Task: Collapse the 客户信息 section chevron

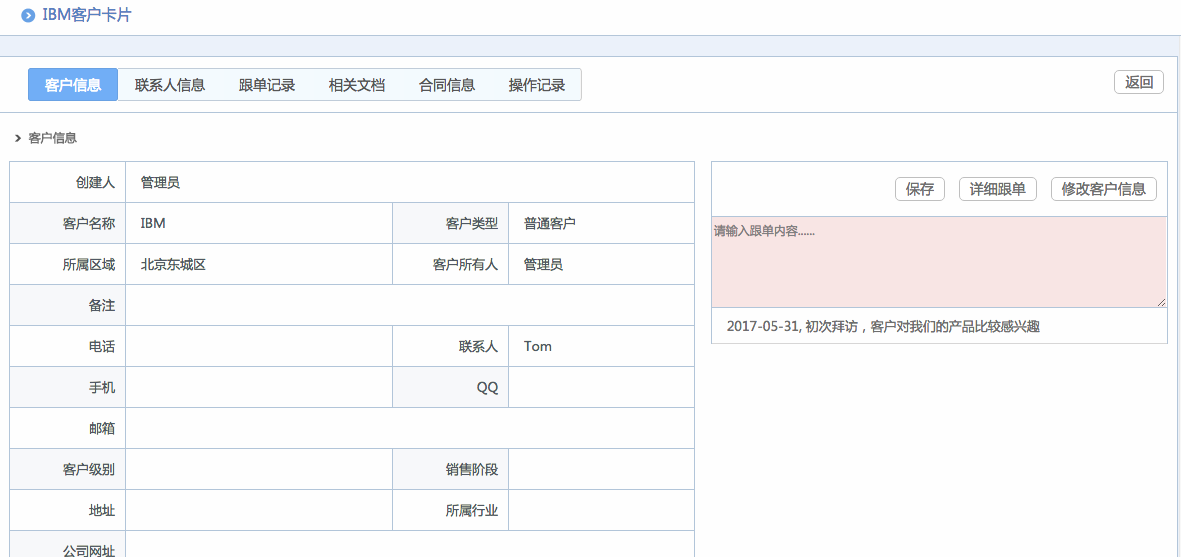Action: point(18,138)
